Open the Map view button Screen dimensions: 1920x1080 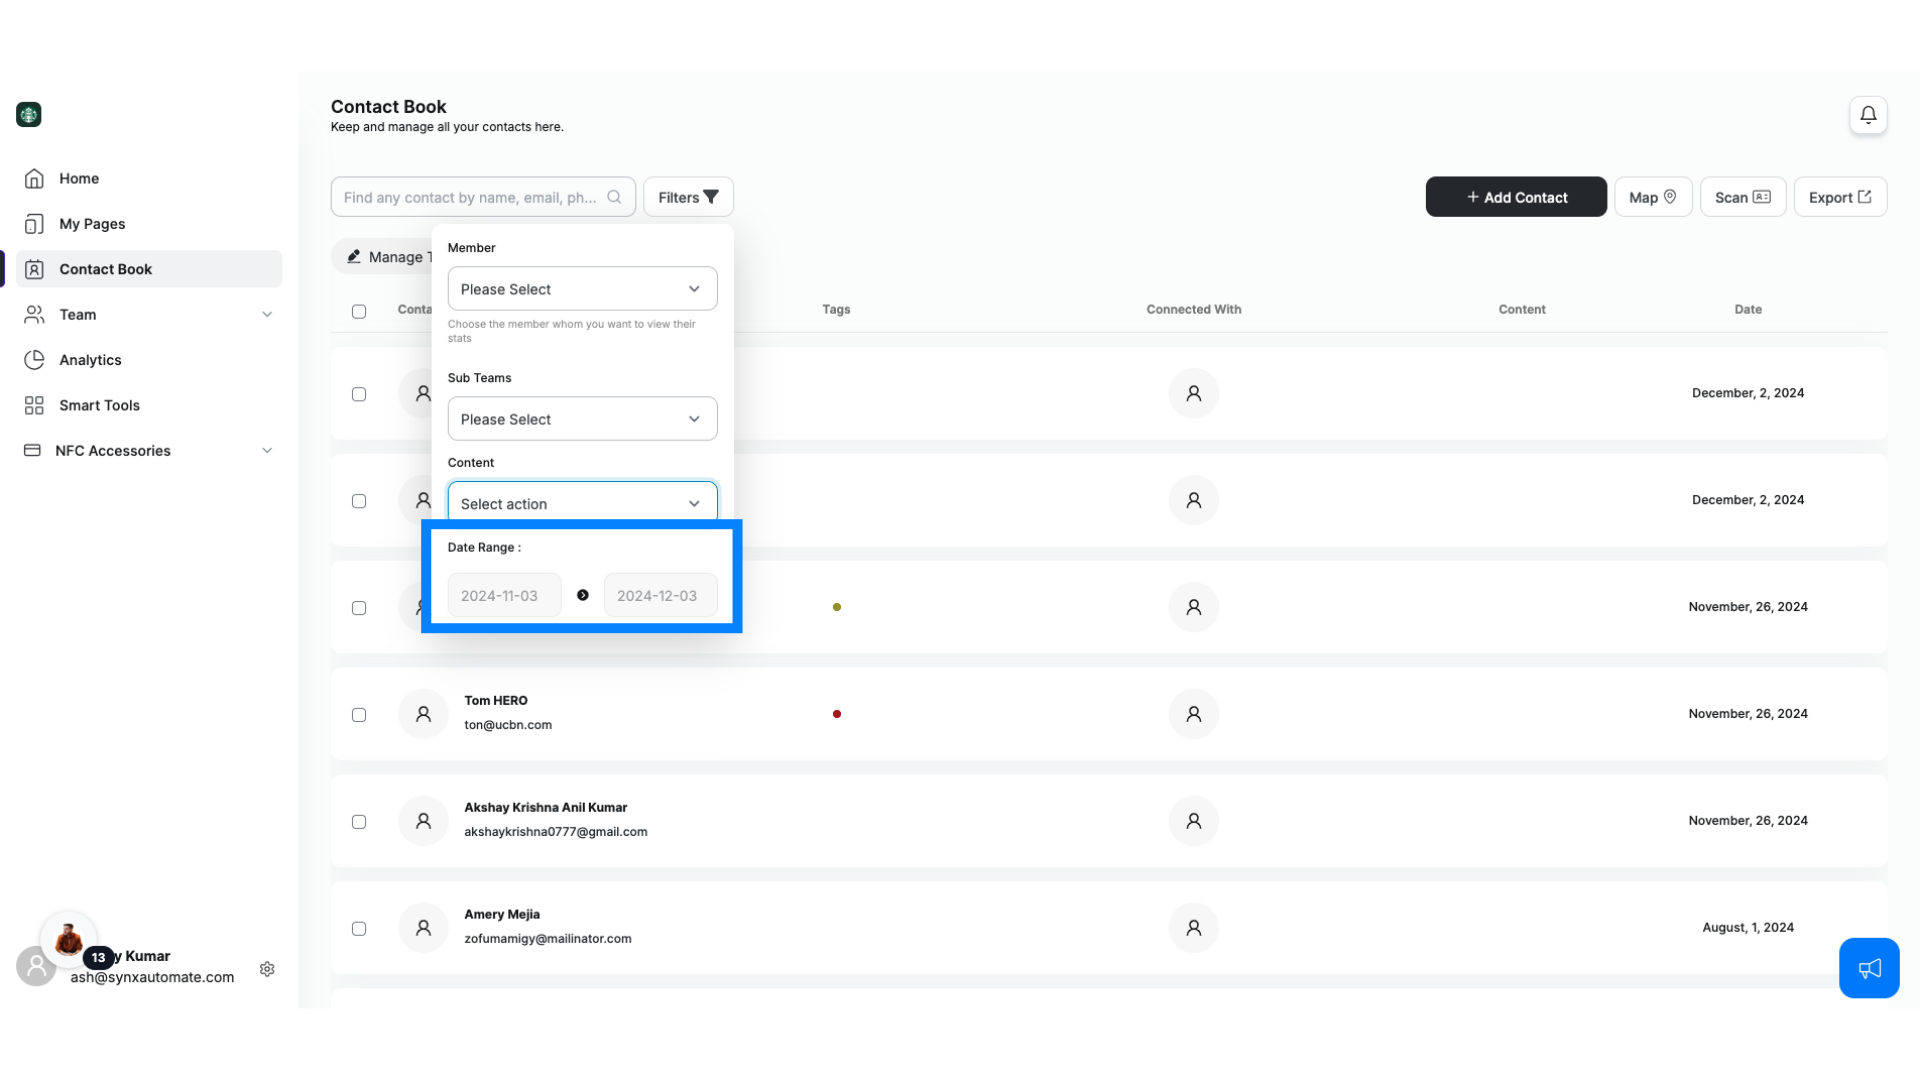1653,197
